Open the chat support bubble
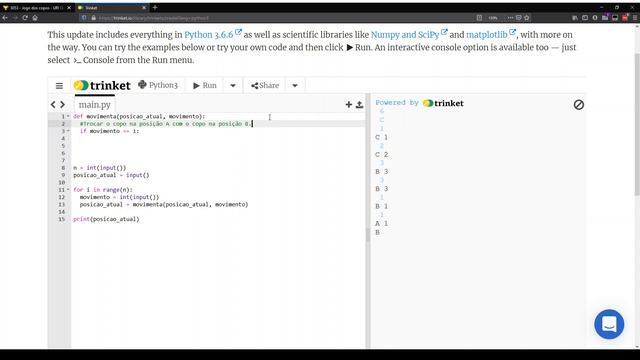 (x=609, y=324)
